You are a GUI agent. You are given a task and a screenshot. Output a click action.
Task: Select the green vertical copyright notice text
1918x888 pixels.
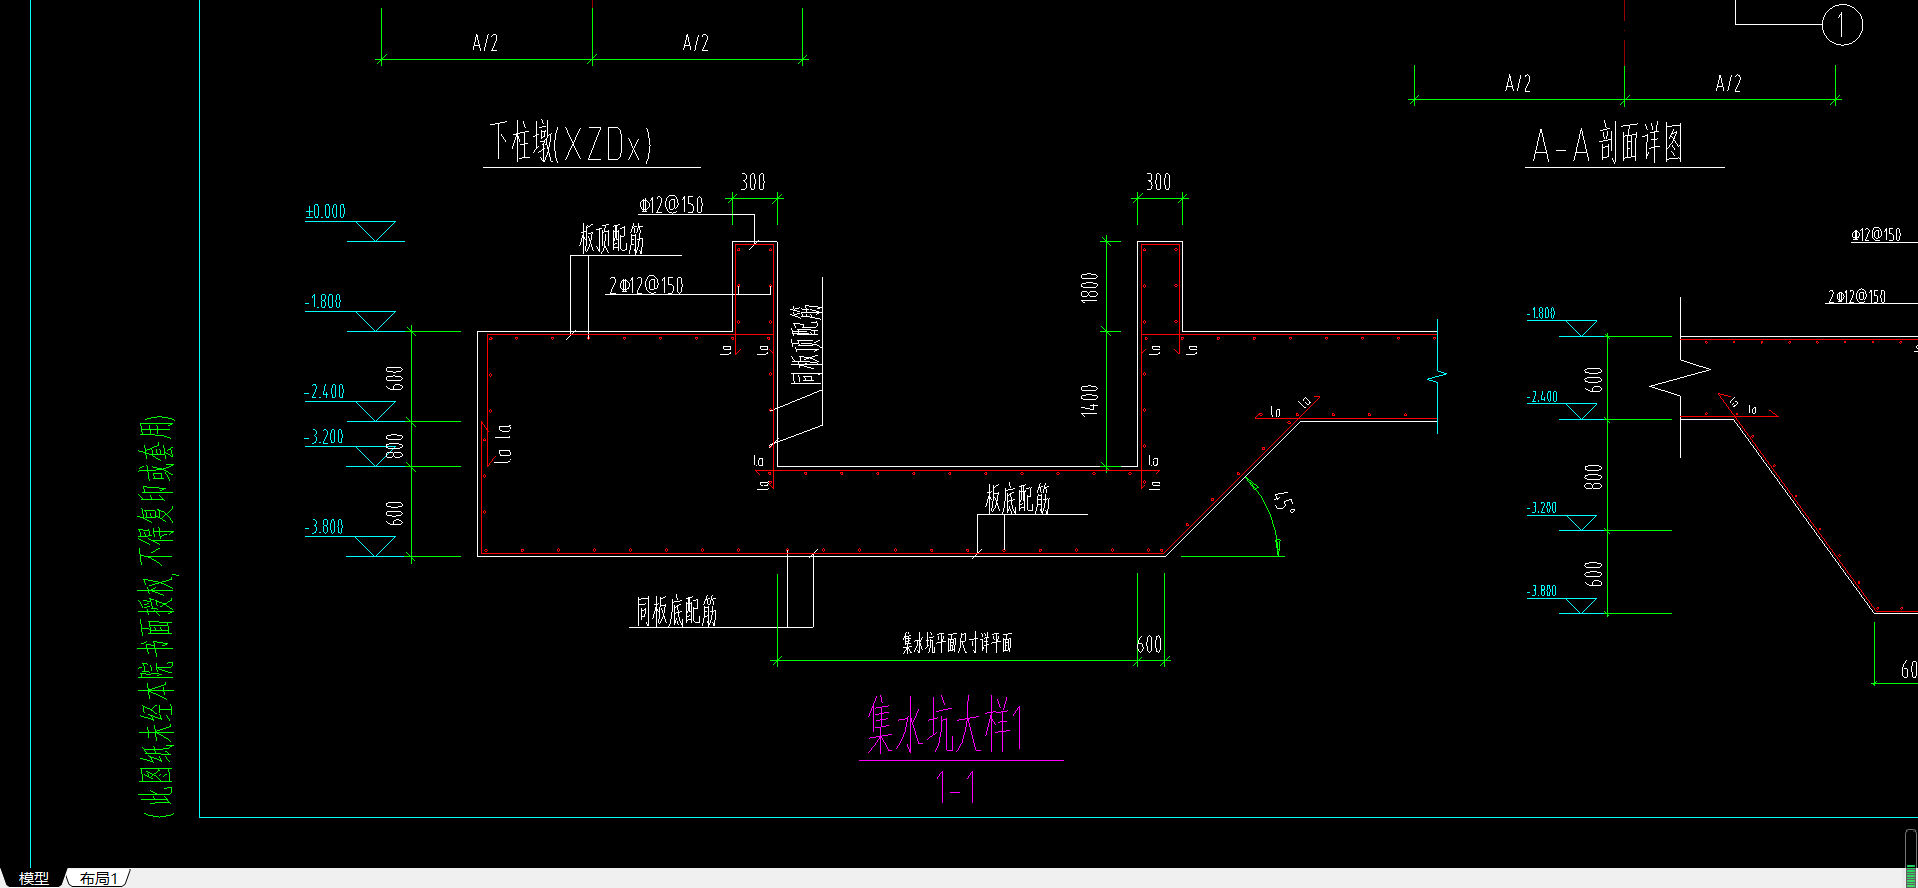pyautogui.click(x=156, y=617)
